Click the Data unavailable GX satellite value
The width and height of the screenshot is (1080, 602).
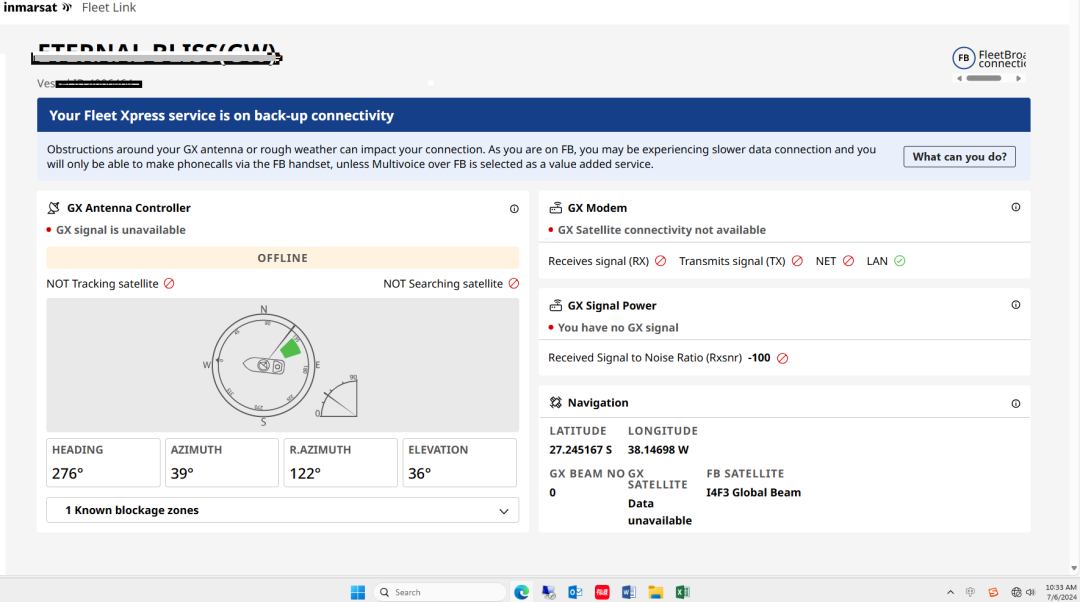click(660, 512)
